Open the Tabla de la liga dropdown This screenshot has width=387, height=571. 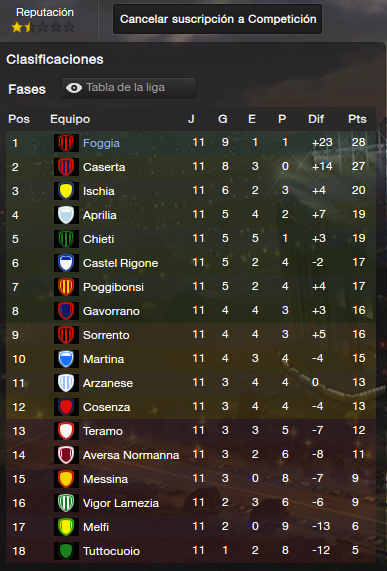point(129,88)
